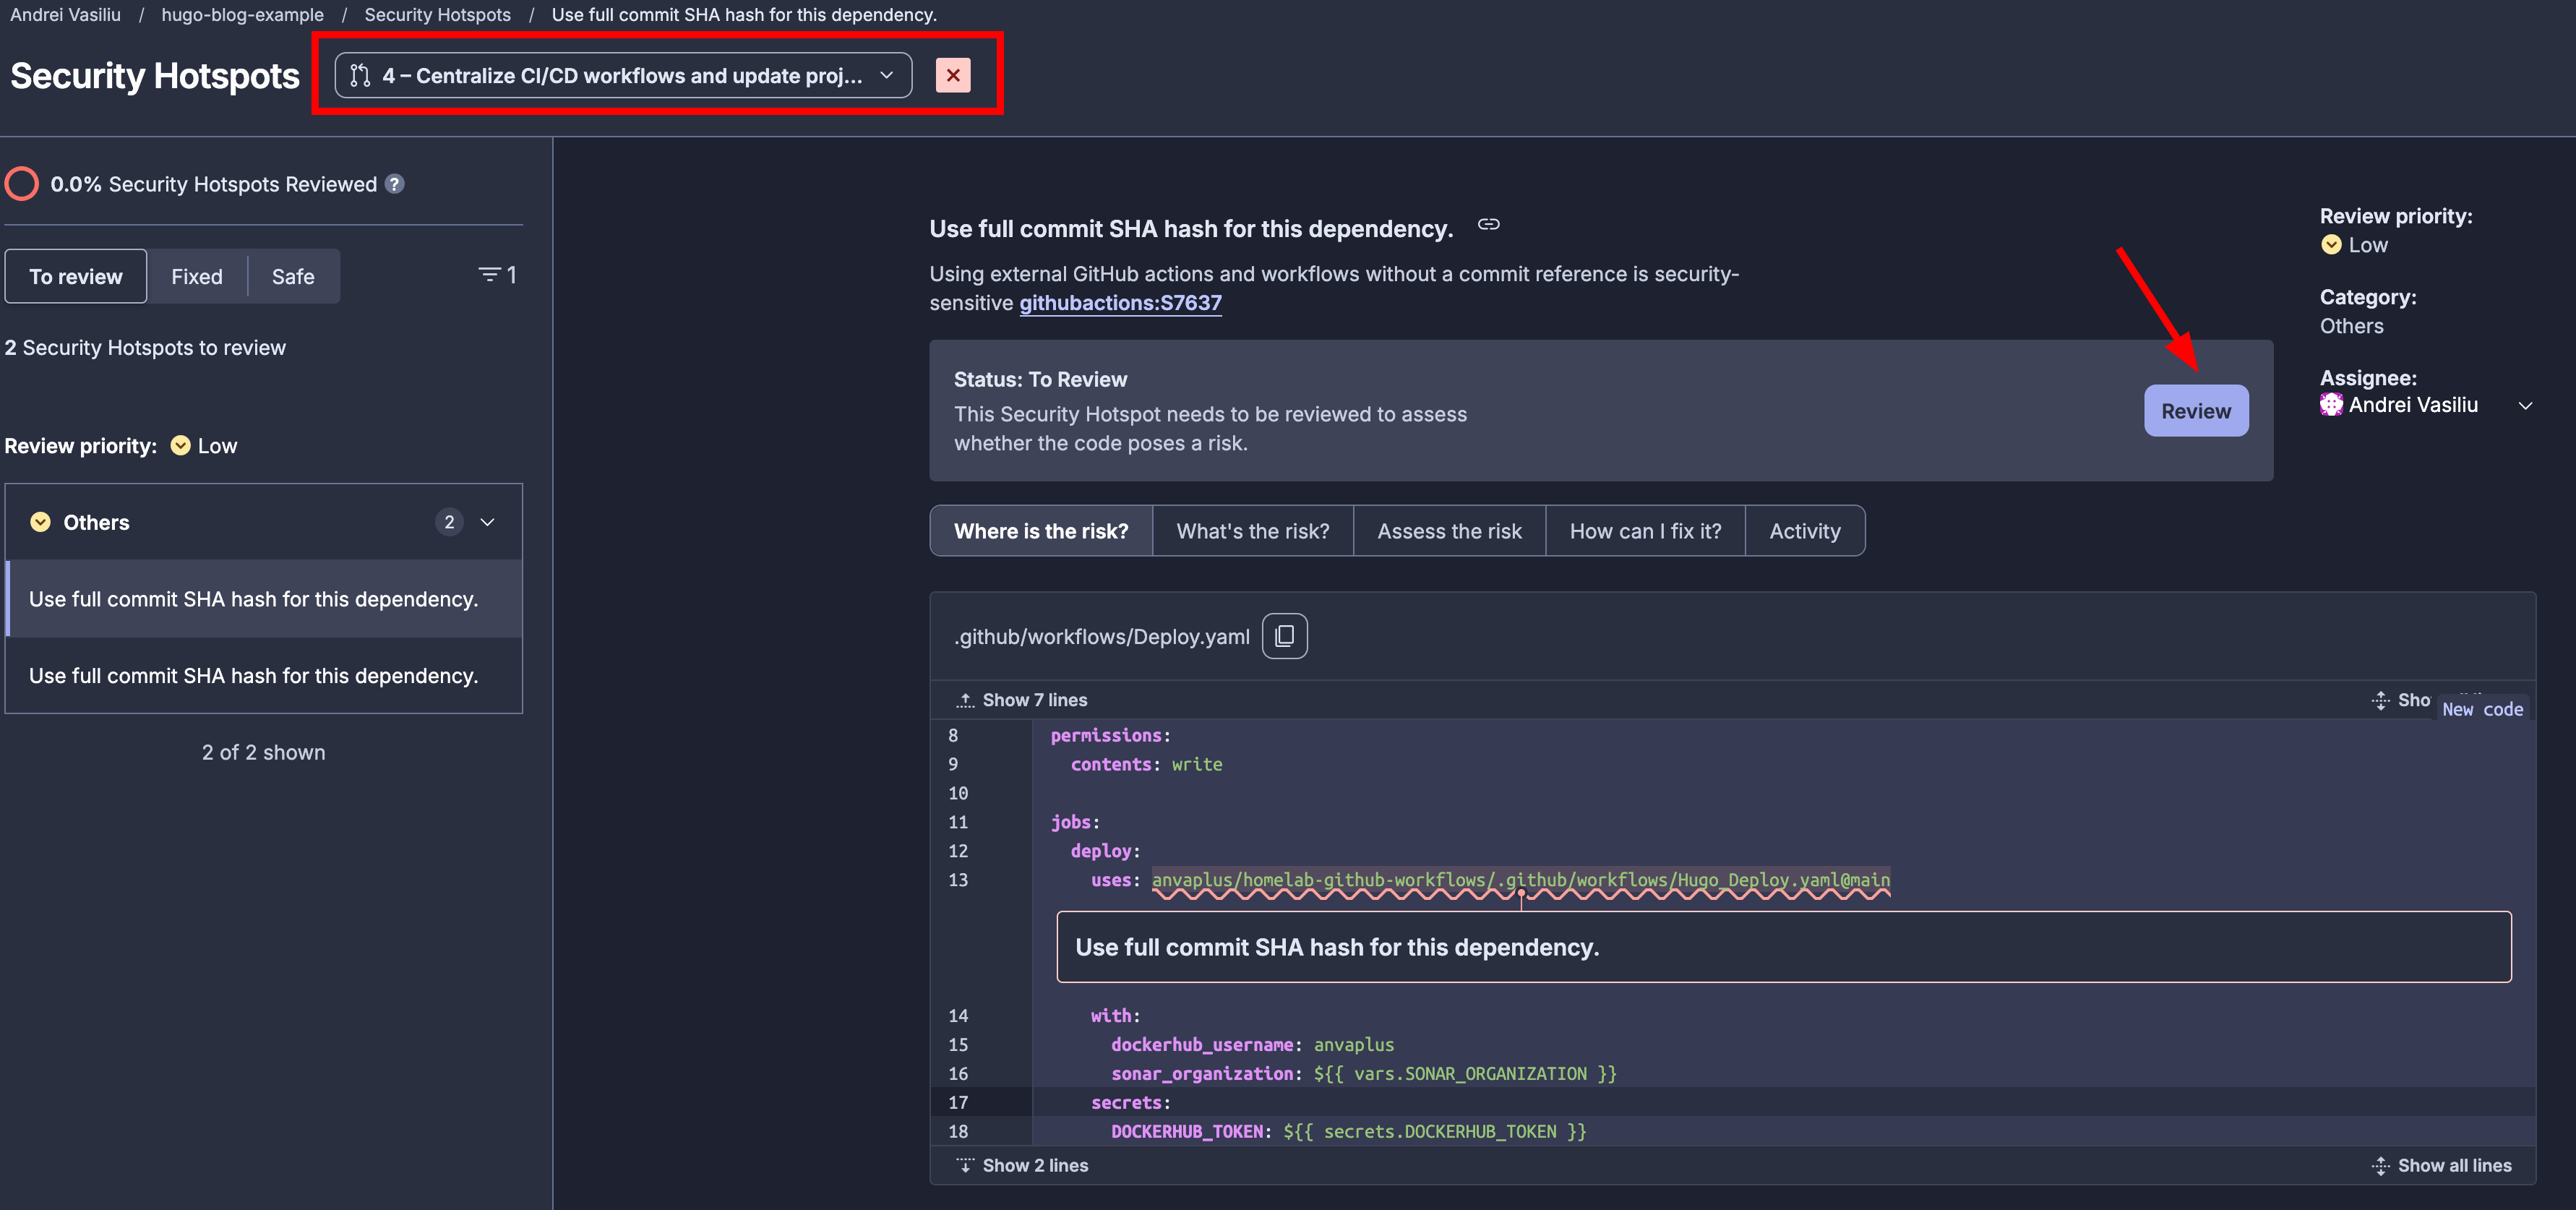Click the Low priority icon in left sidebar
Screen dimensions: 2576x1210
180,446
